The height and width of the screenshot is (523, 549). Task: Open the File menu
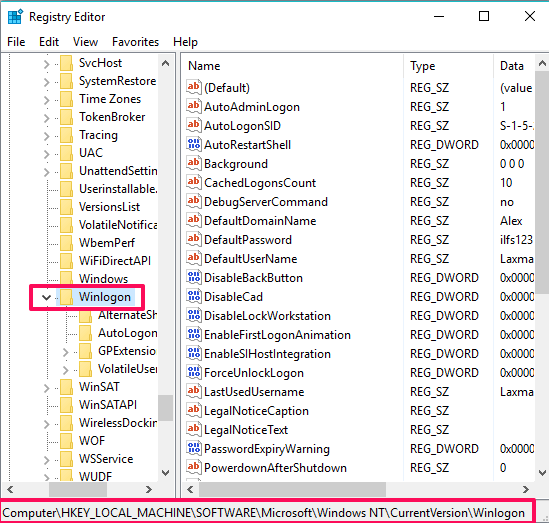[16, 42]
